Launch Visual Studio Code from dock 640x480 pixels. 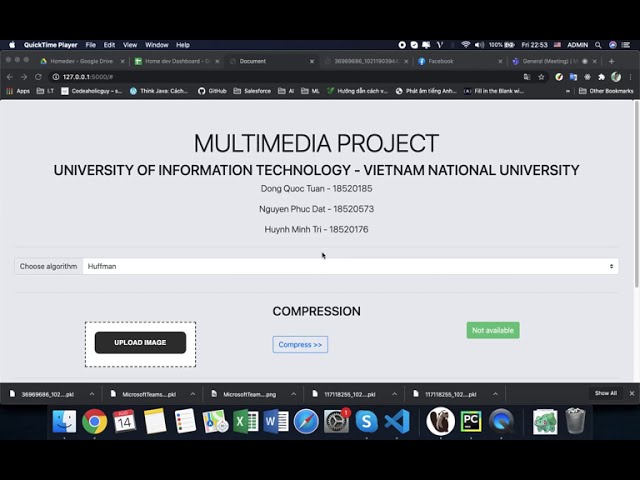(397, 421)
